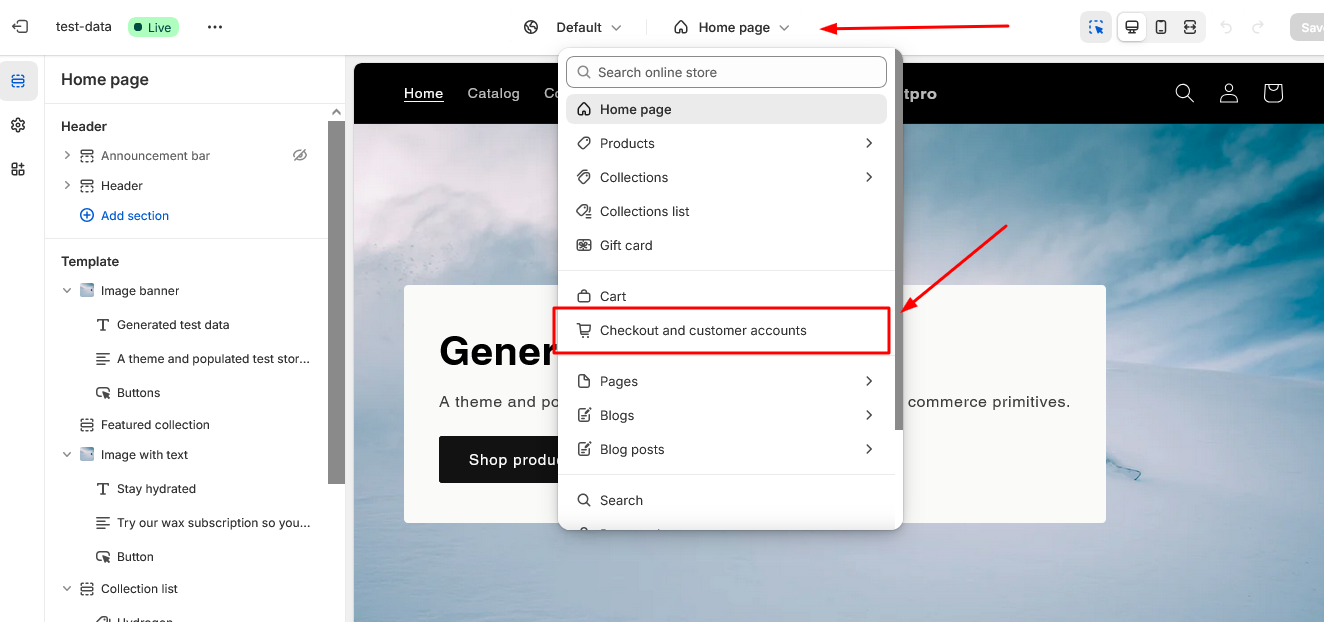
Task: Collapse the Image banner section
Action: pos(67,291)
